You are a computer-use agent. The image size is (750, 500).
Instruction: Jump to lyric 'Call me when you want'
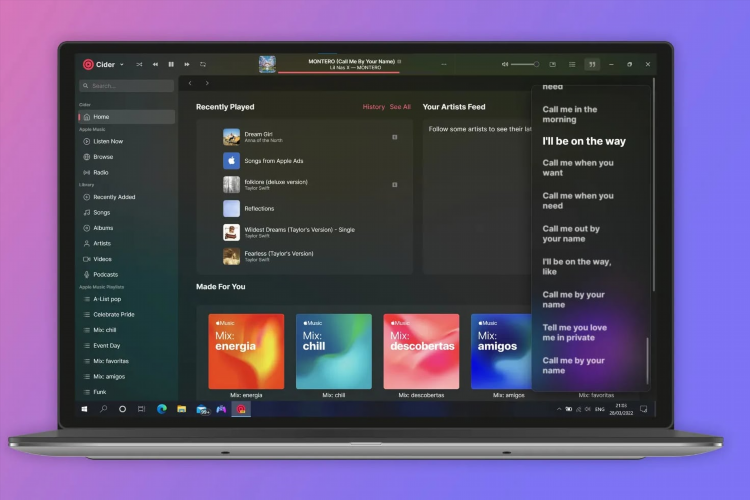click(x=578, y=168)
